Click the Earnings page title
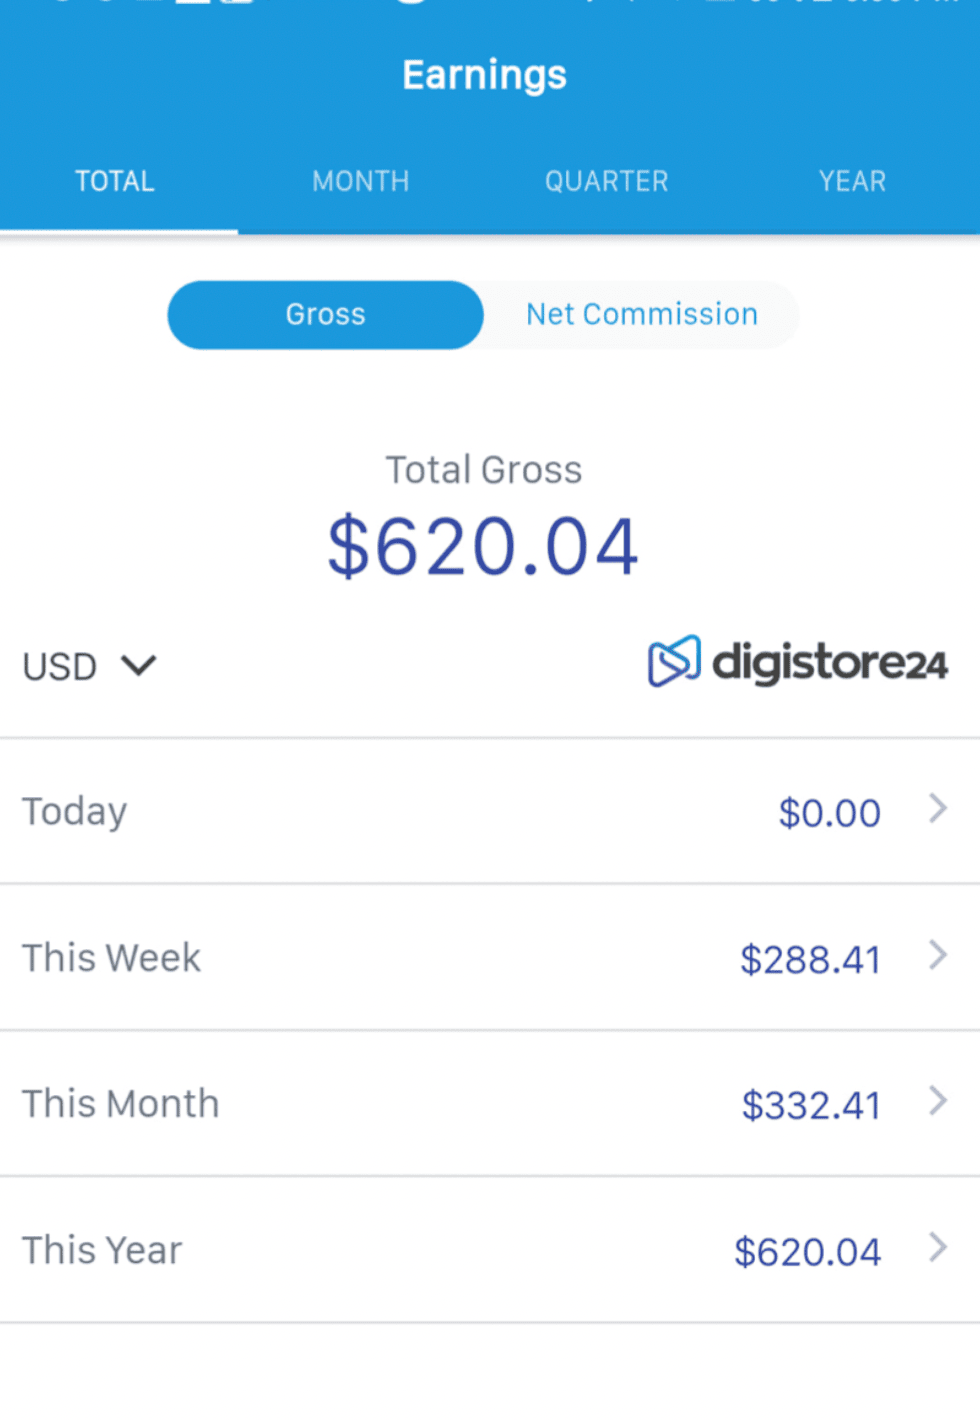This screenshot has width=980, height=1420. tap(484, 75)
